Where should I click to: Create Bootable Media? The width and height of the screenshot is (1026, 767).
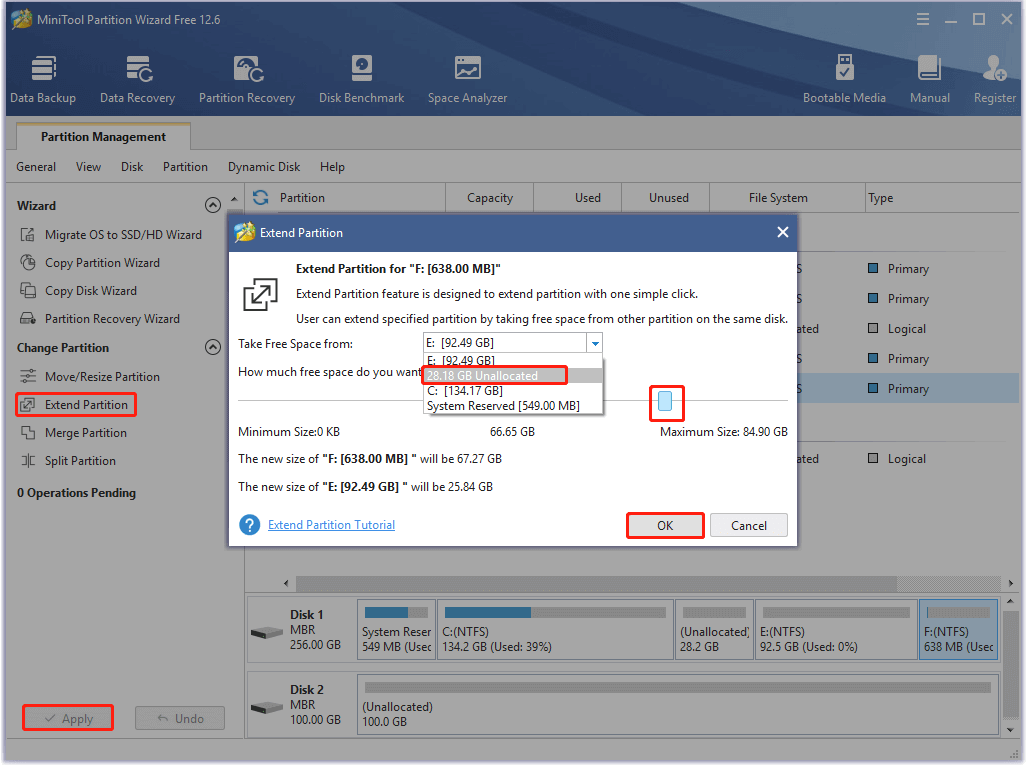(844, 79)
